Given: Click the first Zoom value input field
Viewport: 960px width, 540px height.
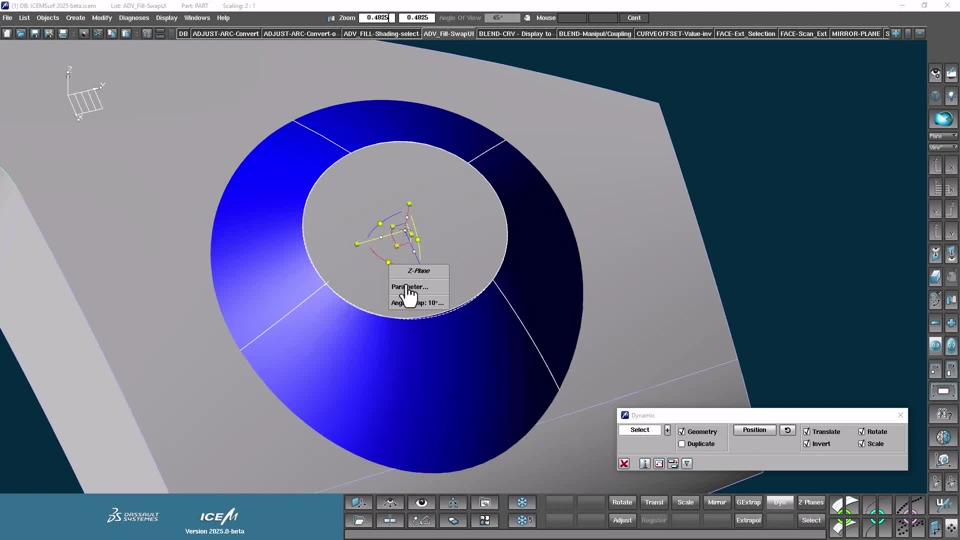Looking at the screenshot, I should pyautogui.click(x=377, y=18).
